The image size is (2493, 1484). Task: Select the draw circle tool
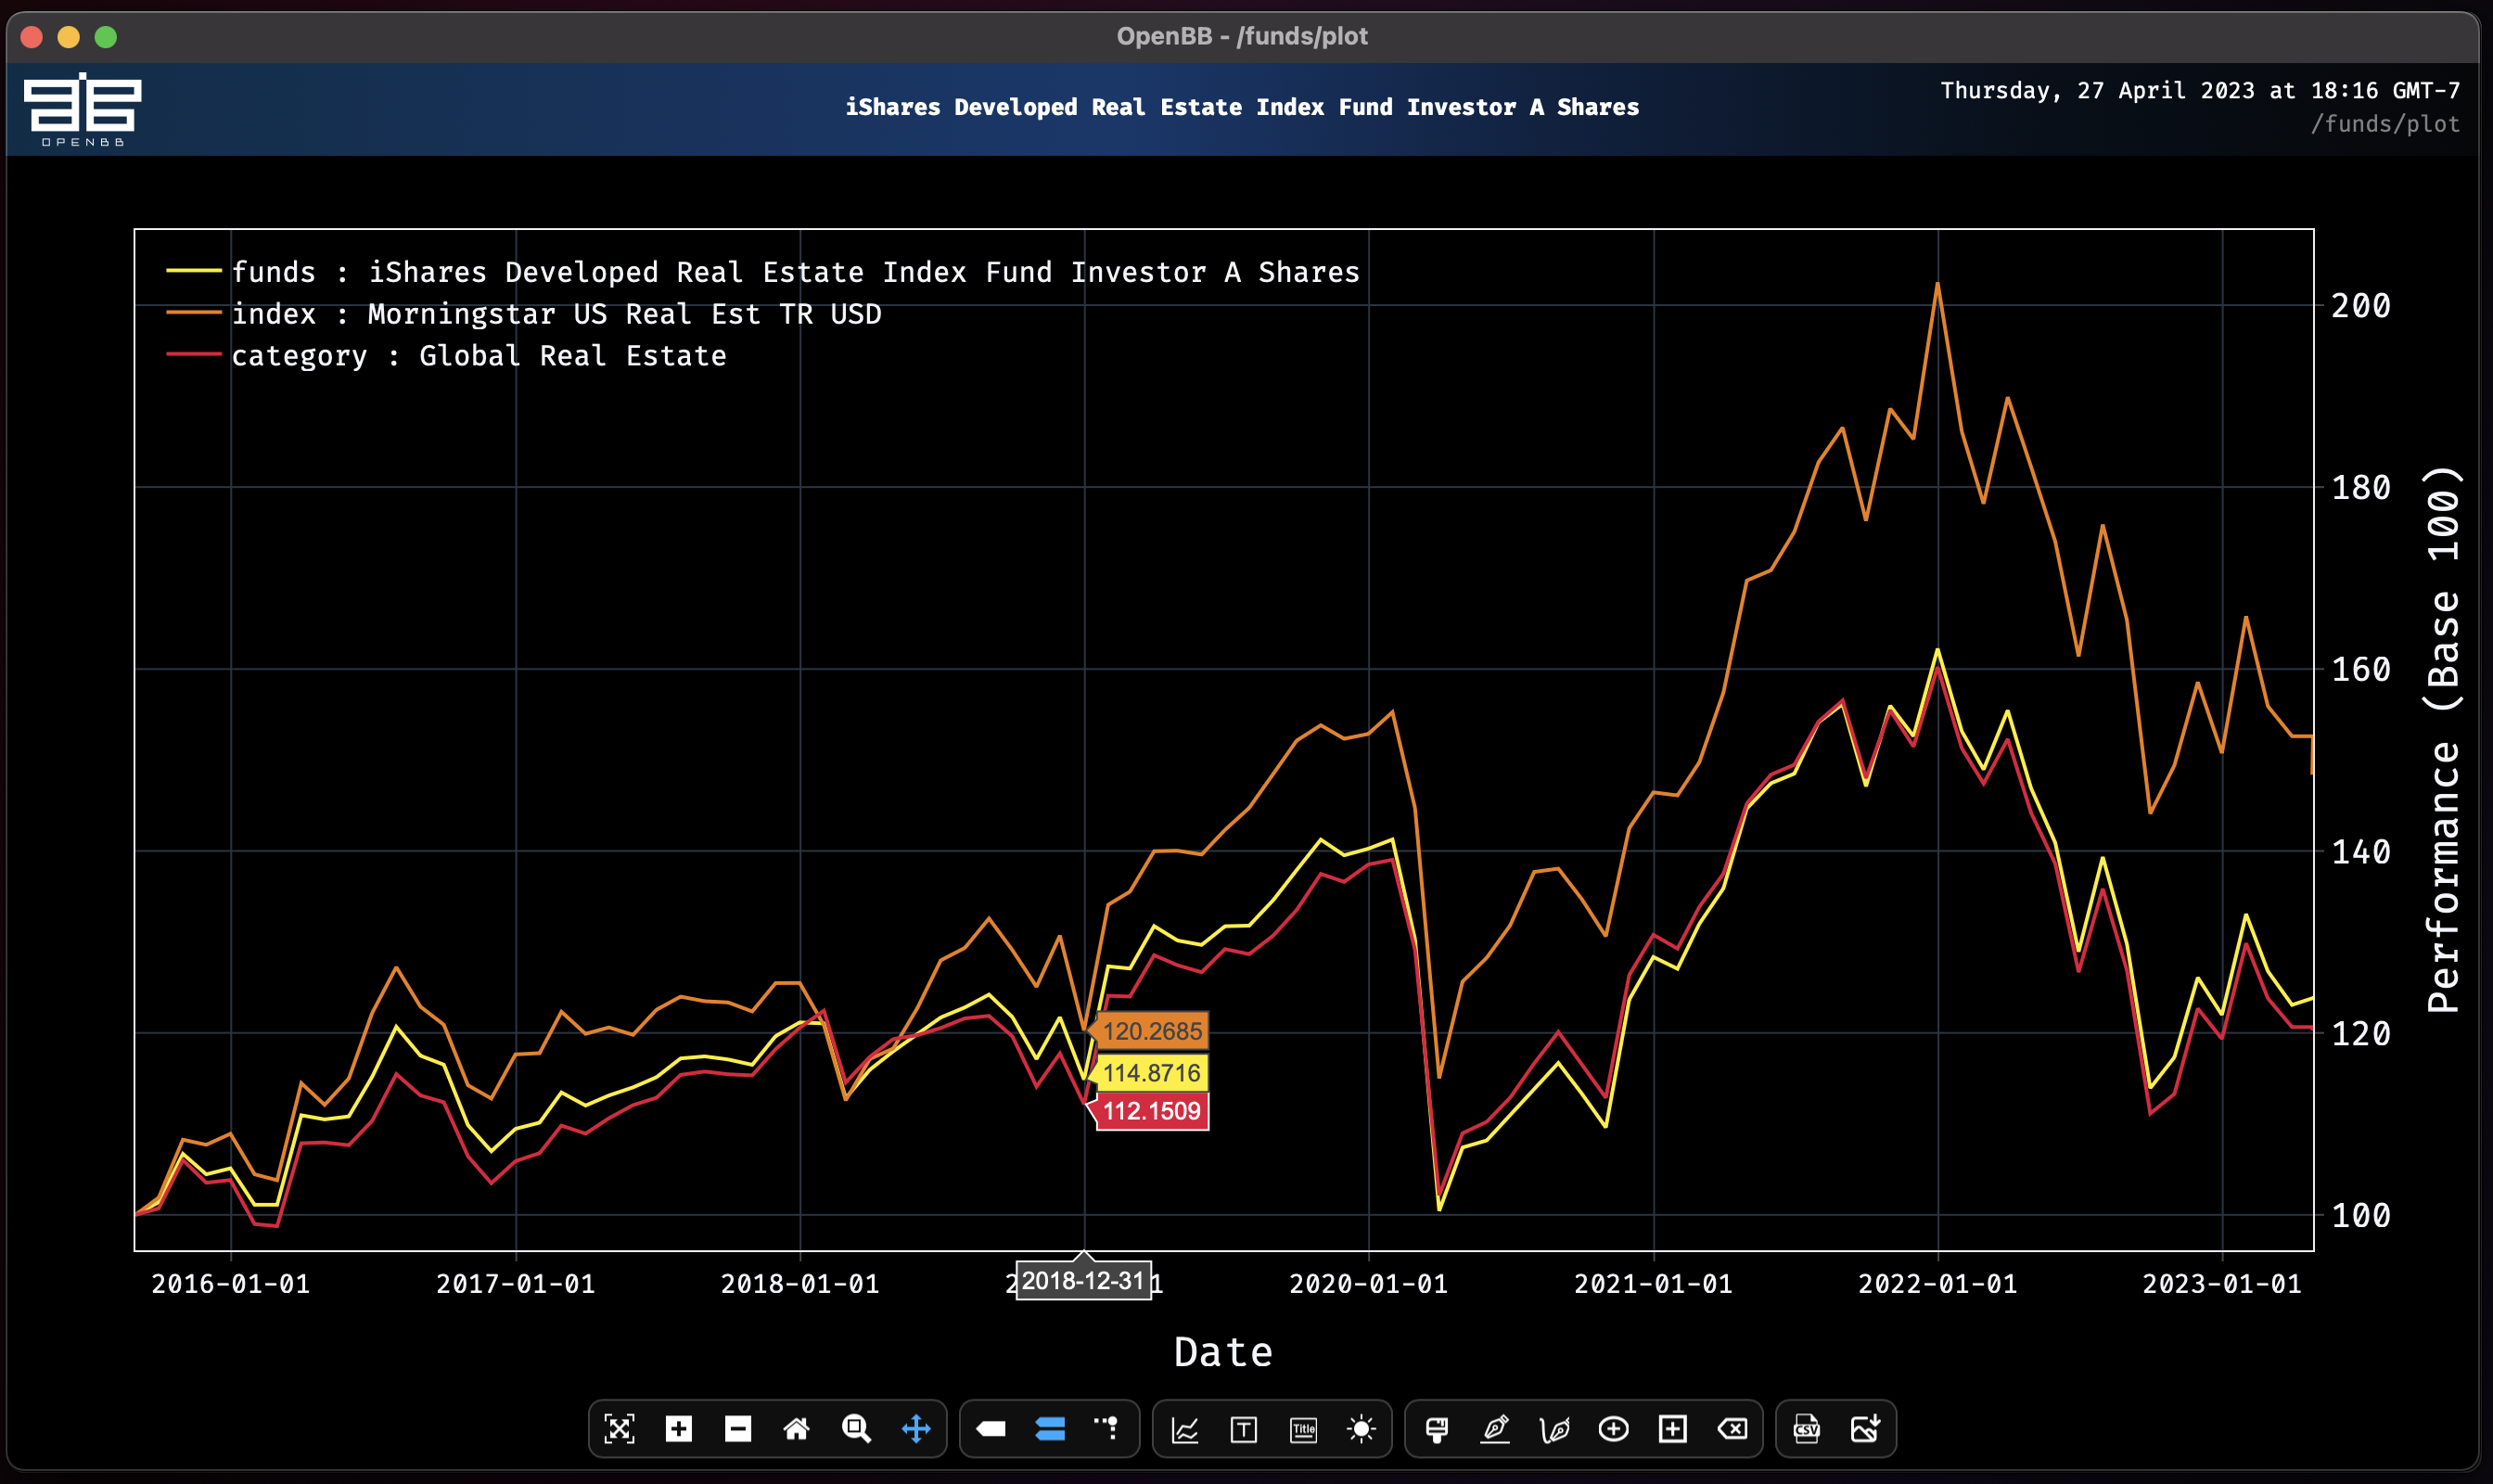click(1613, 1429)
